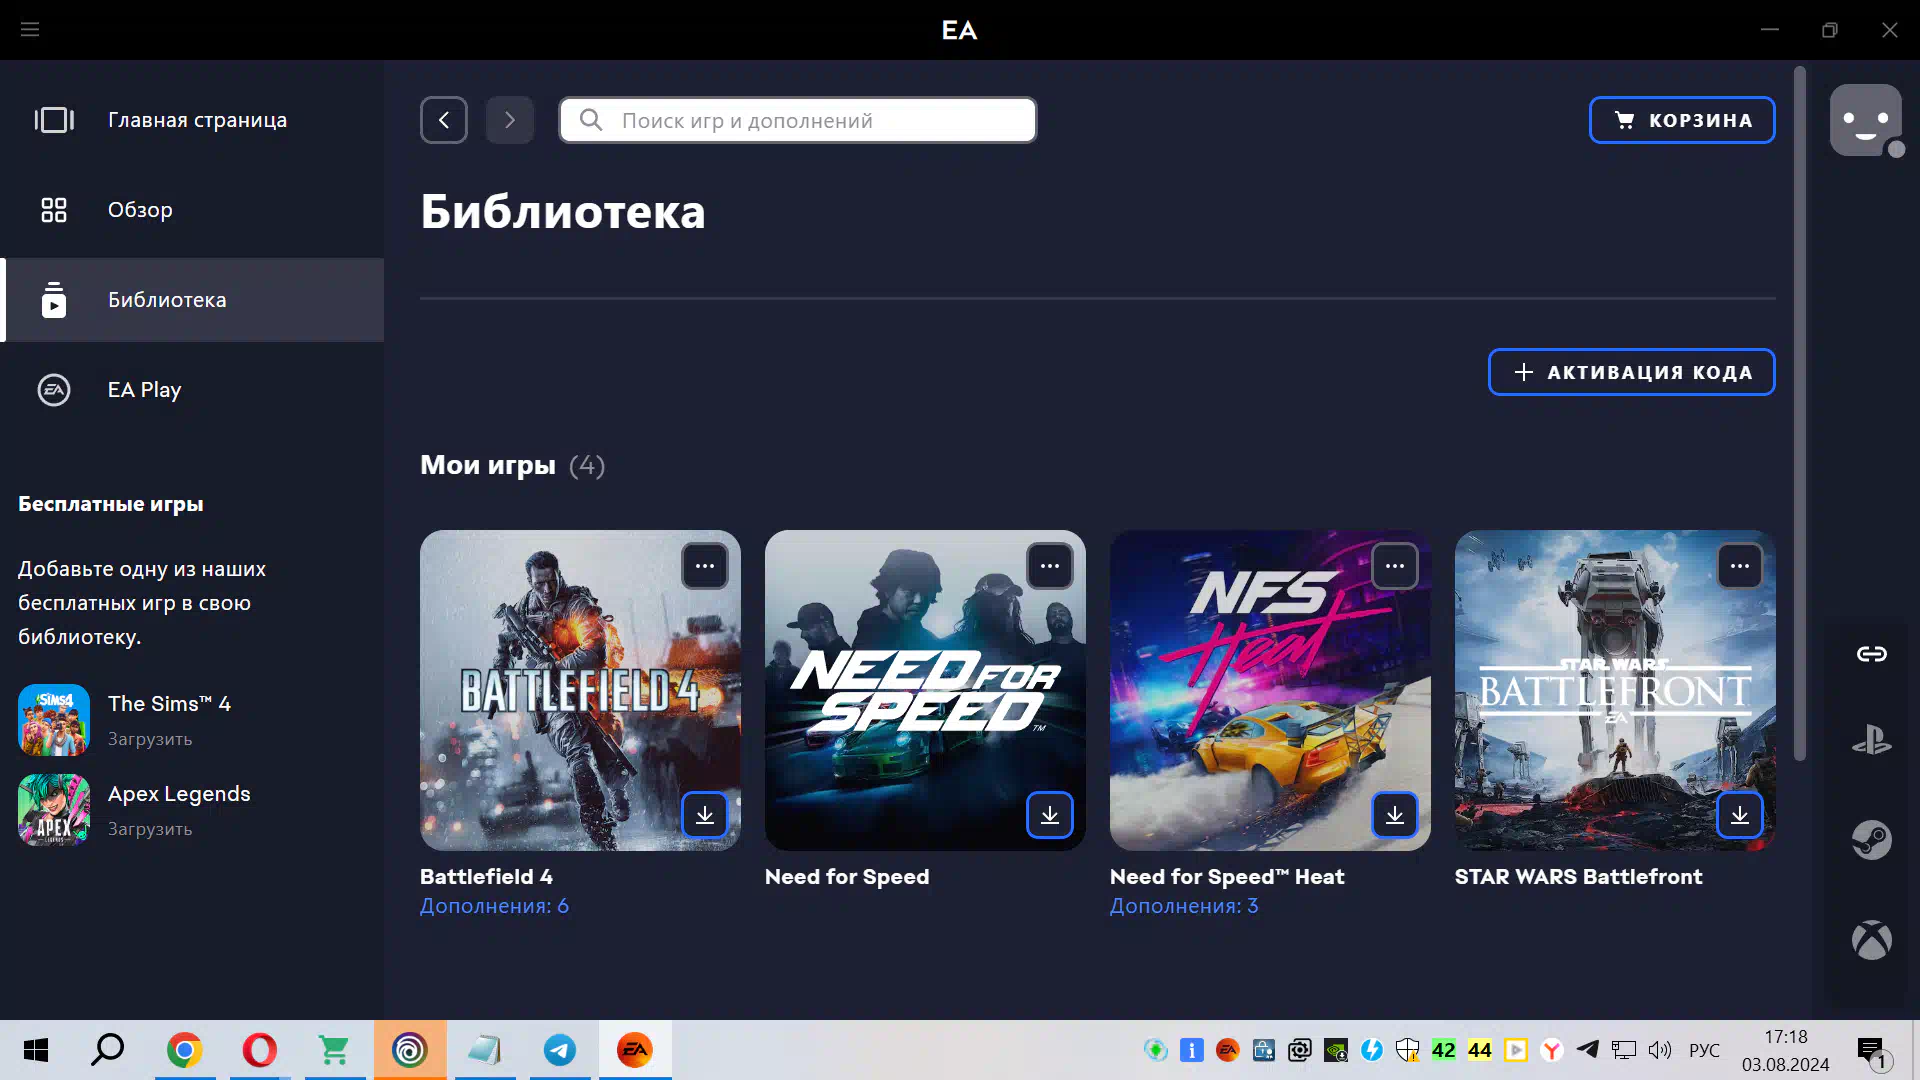This screenshot has height=1080, width=1920.
Task: Click the PlayStation account link icon
Action: tap(1871, 741)
